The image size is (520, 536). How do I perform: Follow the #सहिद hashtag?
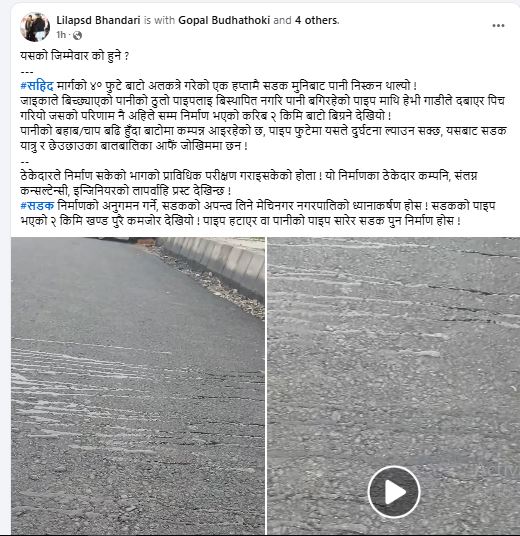pyautogui.click(x=37, y=85)
